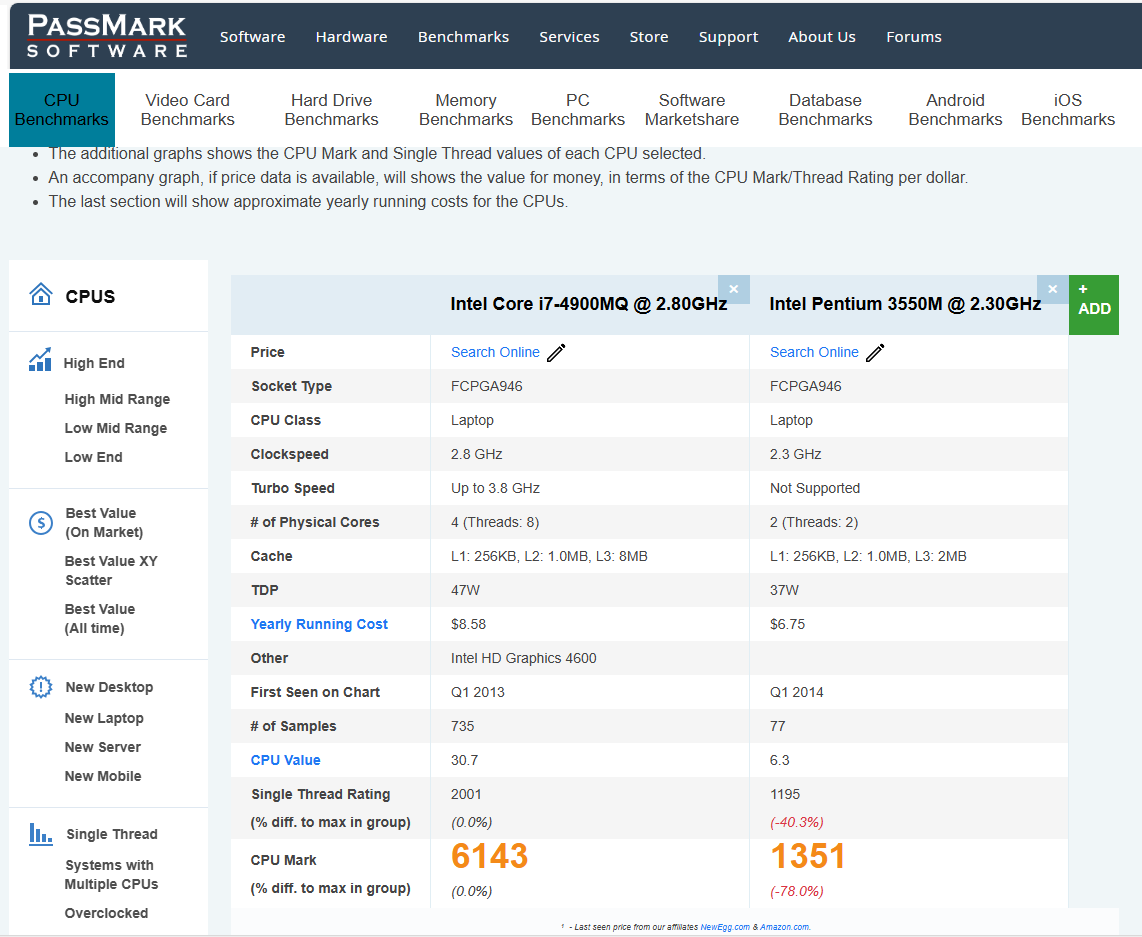
Task: Open the Store menu
Action: [649, 37]
